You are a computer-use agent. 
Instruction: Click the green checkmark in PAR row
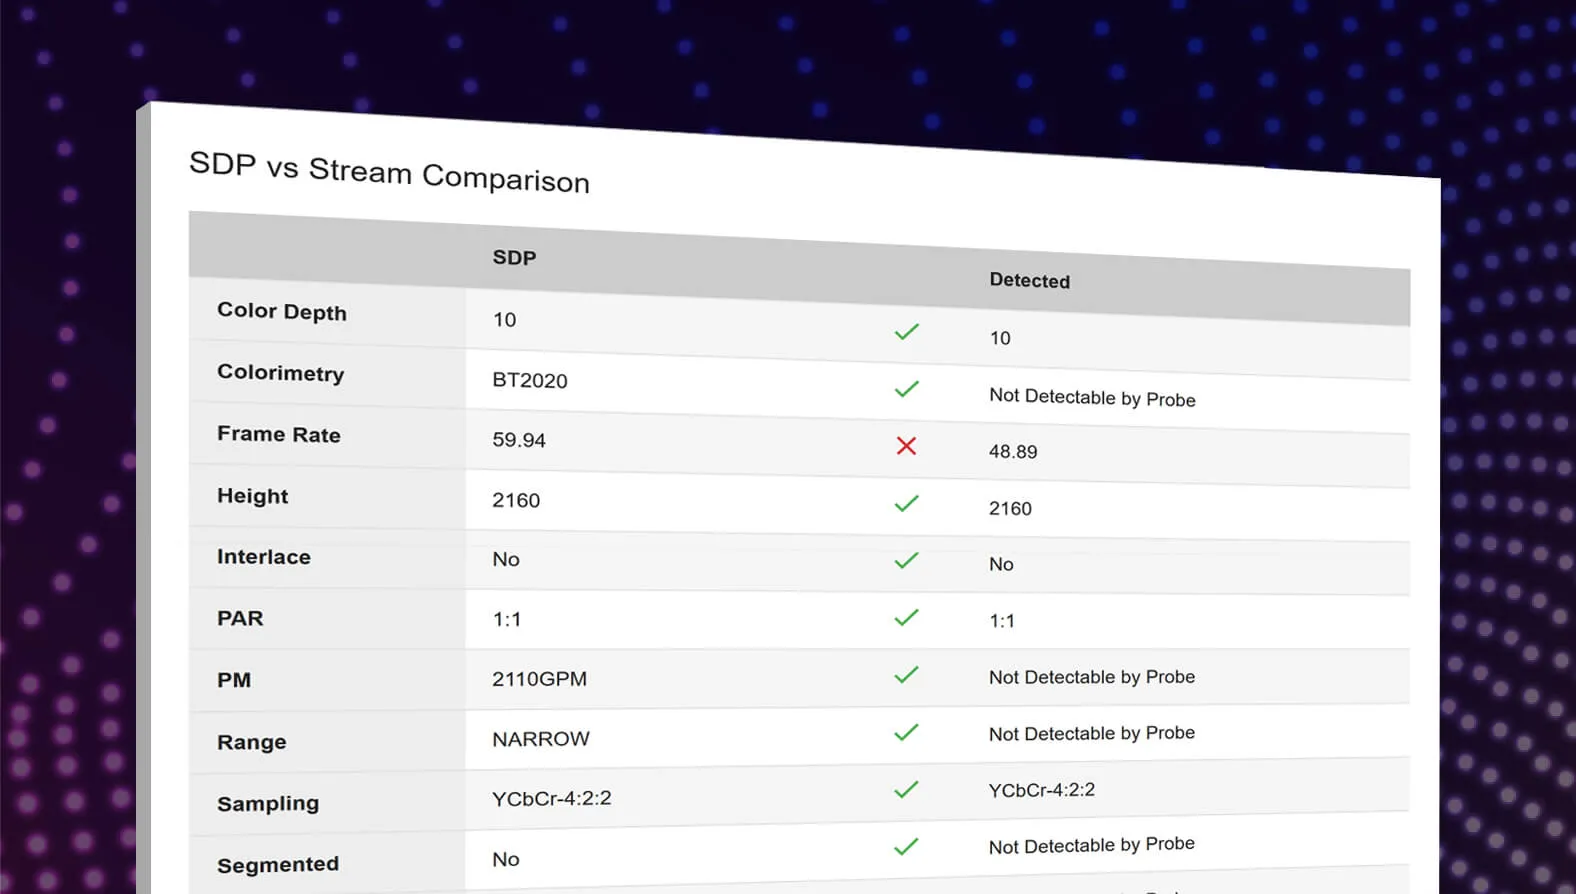tap(906, 618)
